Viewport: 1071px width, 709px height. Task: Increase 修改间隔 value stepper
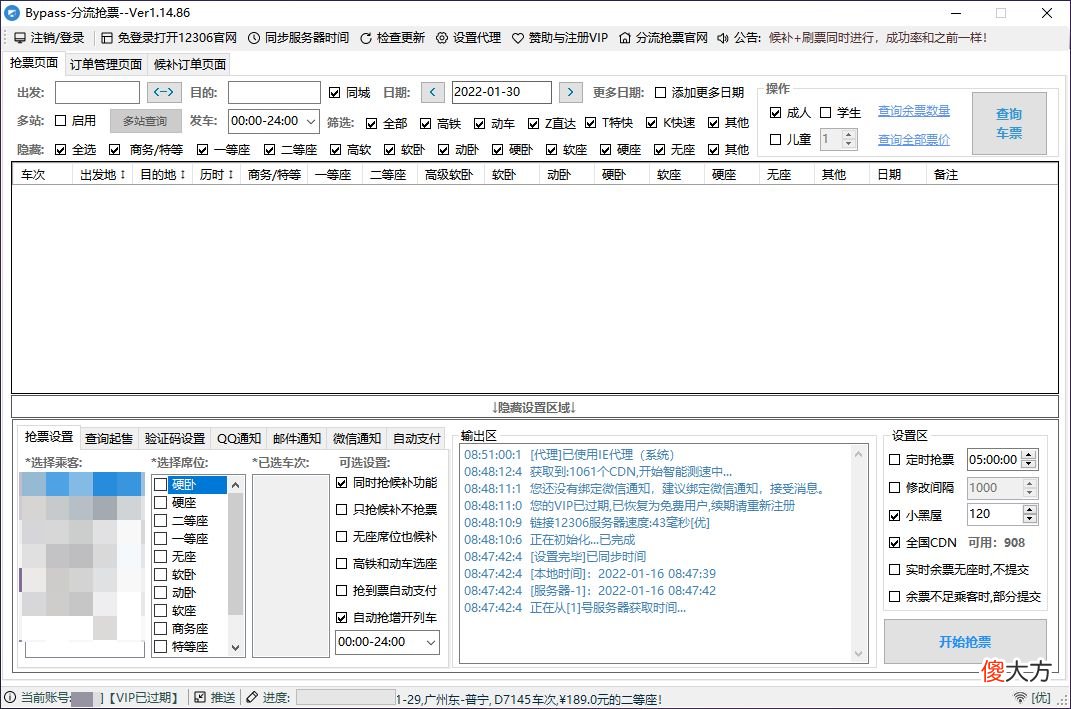tap(1029, 484)
